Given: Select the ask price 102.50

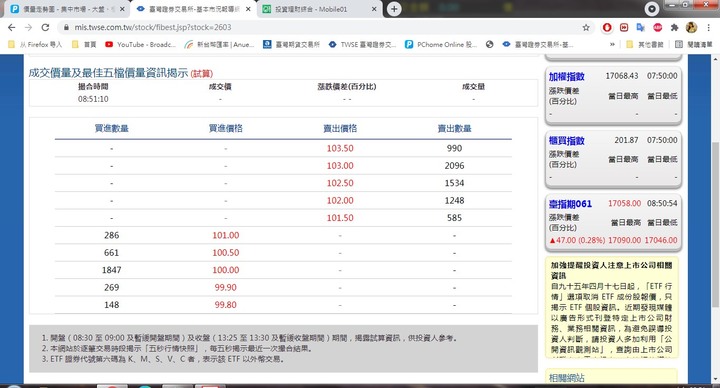Looking at the screenshot, I should pos(340,183).
